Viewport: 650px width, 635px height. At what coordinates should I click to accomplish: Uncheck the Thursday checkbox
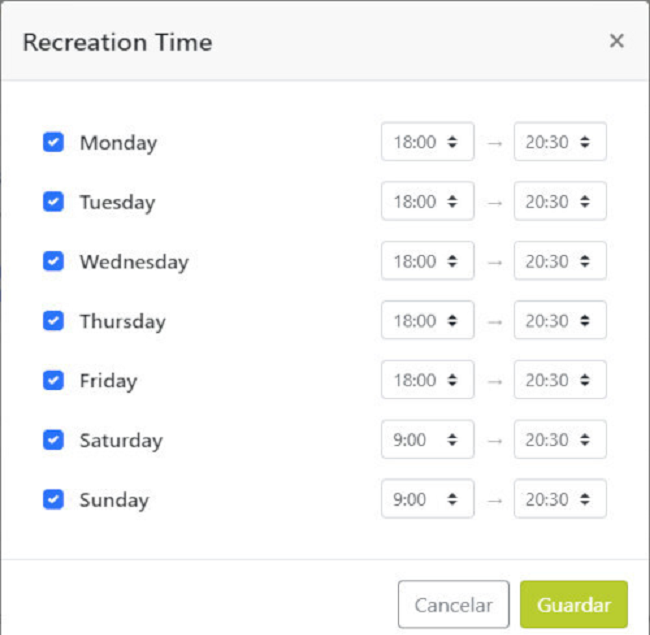pos(53,321)
